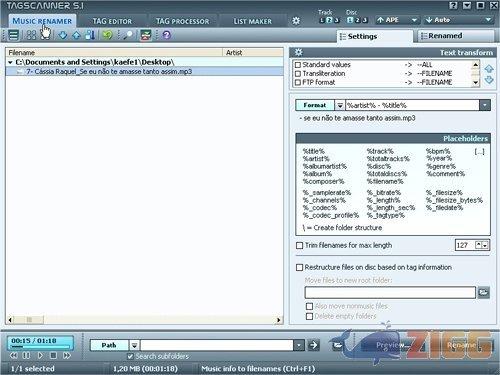Click the green undo toolbar icon
Image resolution: width=500 pixels, height=375 pixels.
point(107,35)
